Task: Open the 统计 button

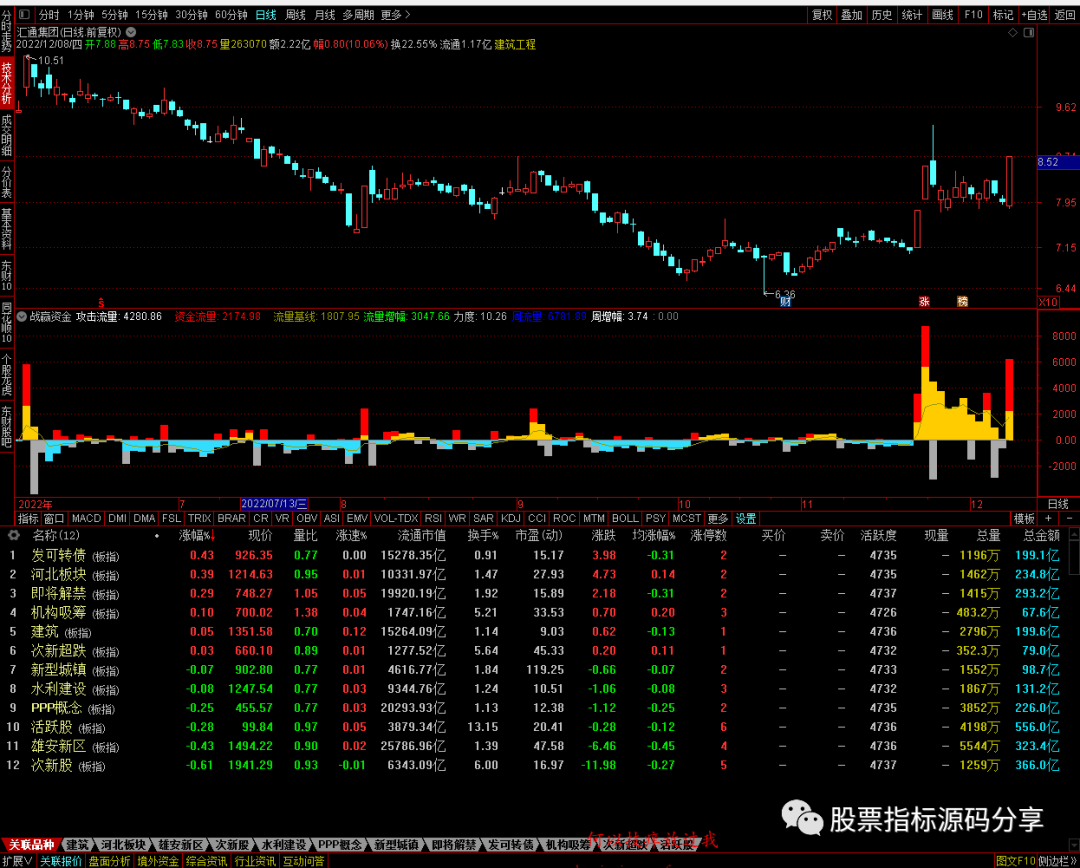Action: (912, 14)
